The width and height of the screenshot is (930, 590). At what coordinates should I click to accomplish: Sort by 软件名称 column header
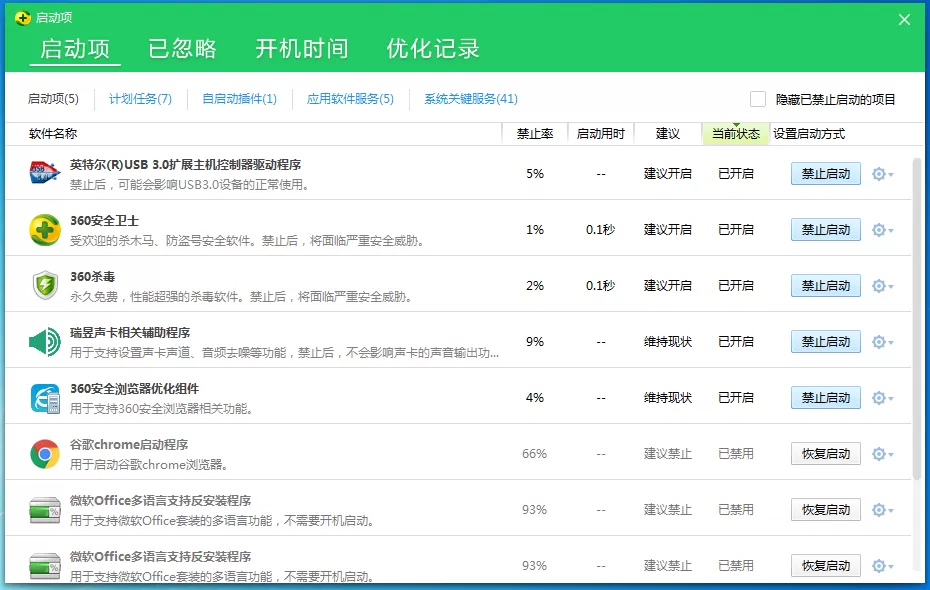coord(53,133)
